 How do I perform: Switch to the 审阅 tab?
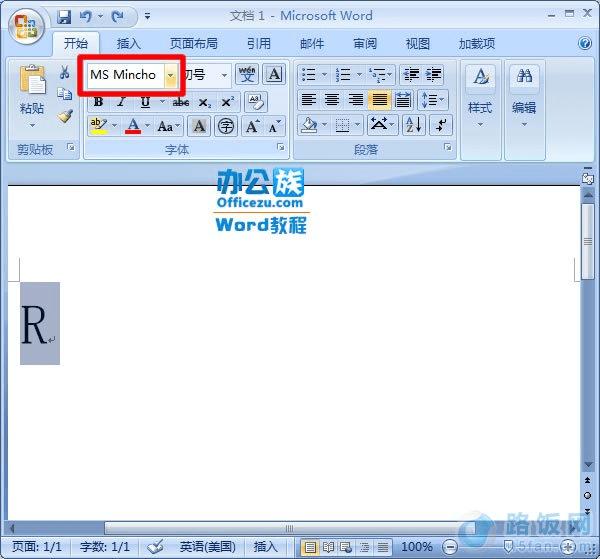click(365, 44)
